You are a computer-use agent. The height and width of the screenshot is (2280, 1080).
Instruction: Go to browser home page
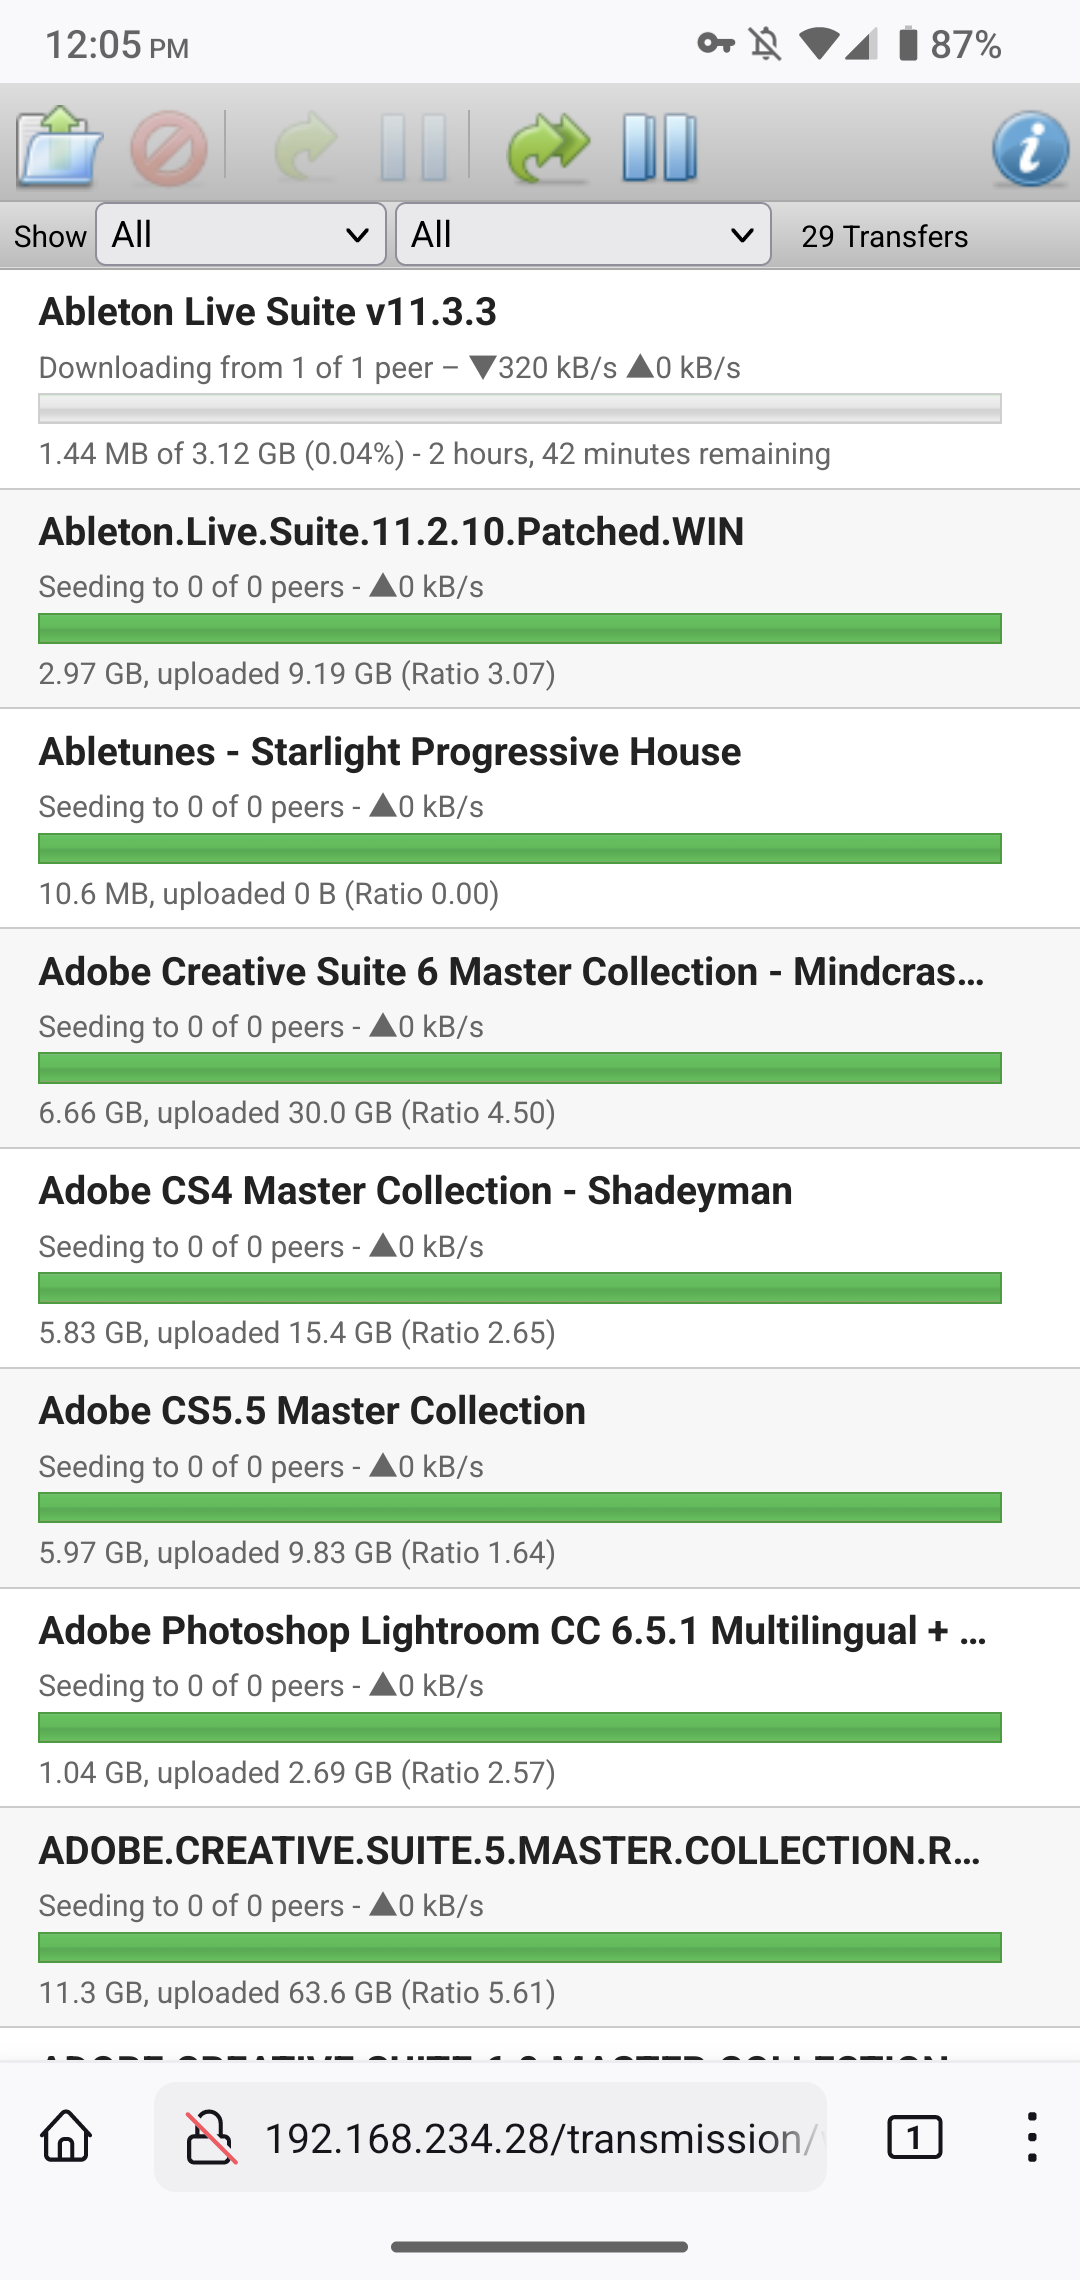click(x=66, y=2137)
